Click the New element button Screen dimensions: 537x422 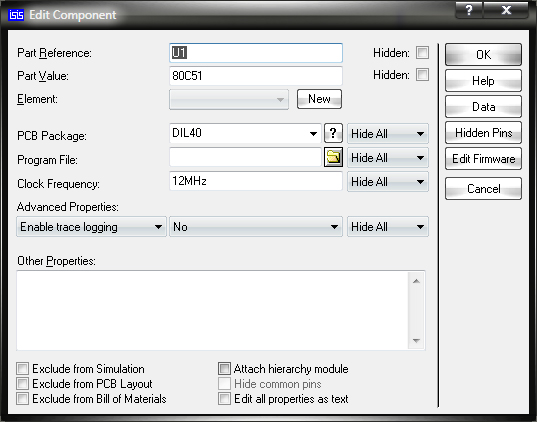coord(319,99)
